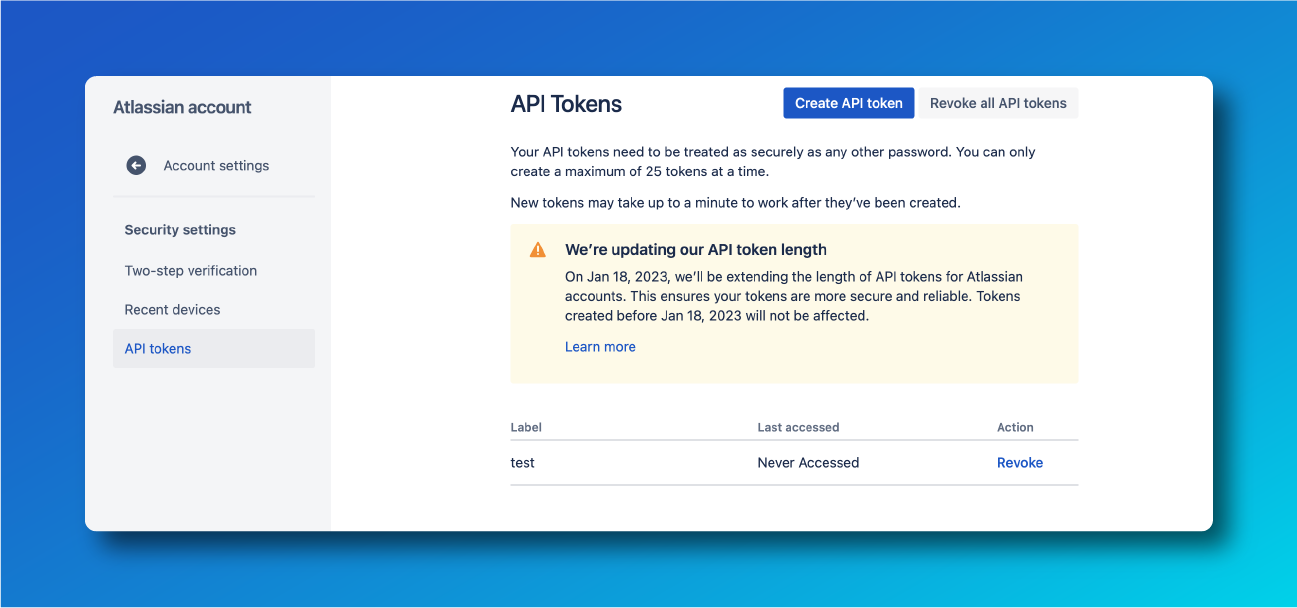Open Two-step verification settings

[190, 270]
